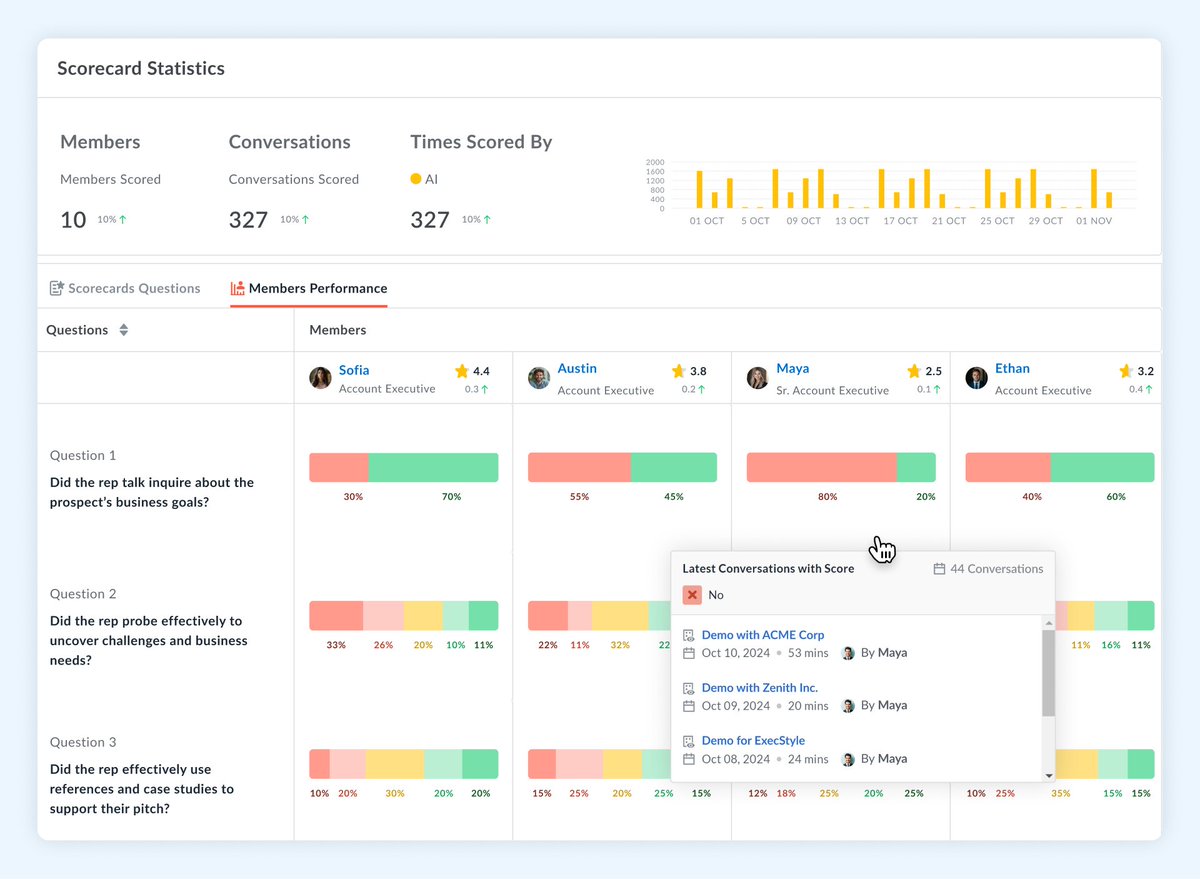Click Maya's avatar next to By Maya
Image resolution: width=1200 pixels, height=879 pixels.
point(848,652)
